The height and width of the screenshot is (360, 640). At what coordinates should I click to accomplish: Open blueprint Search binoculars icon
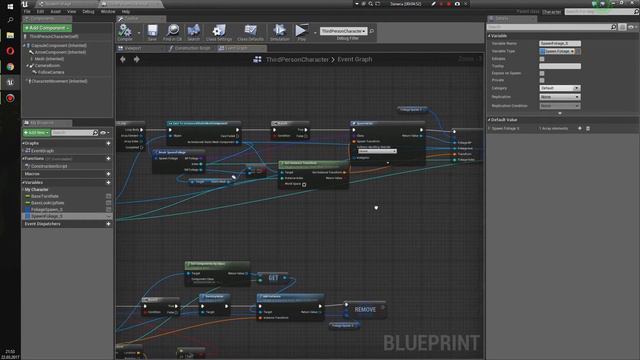click(193, 31)
